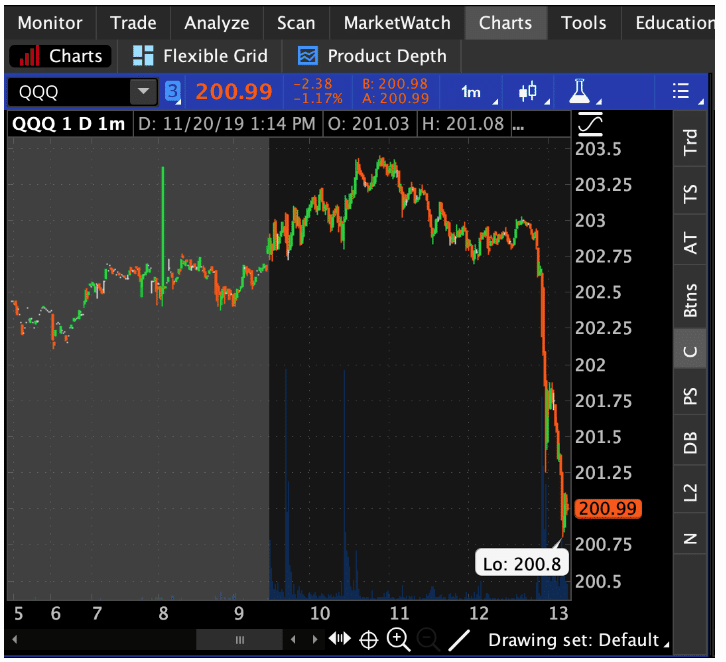Toggle the L2 sidebar panel
Screen dimensions: 726x662
tap(690, 492)
